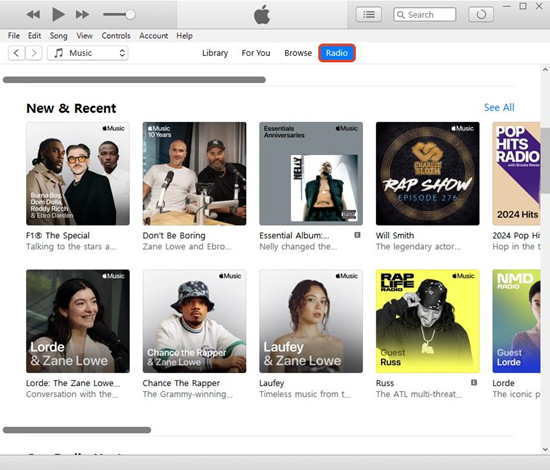The width and height of the screenshot is (550, 470).
Task: Click explicit badge beside Essential Album
Action: point(357,235)
